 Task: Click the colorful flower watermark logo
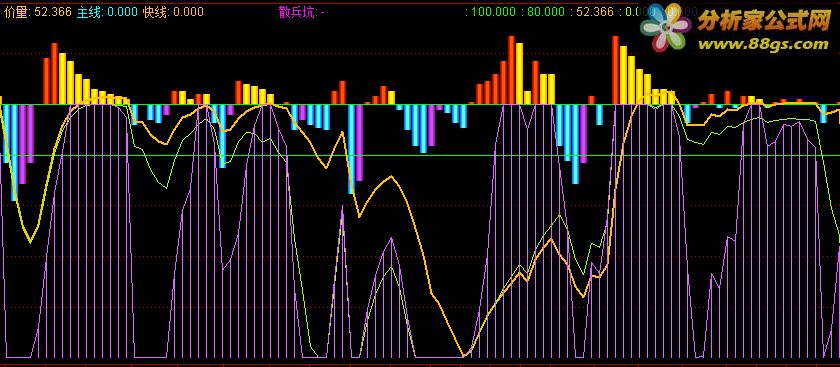[666, 27]
